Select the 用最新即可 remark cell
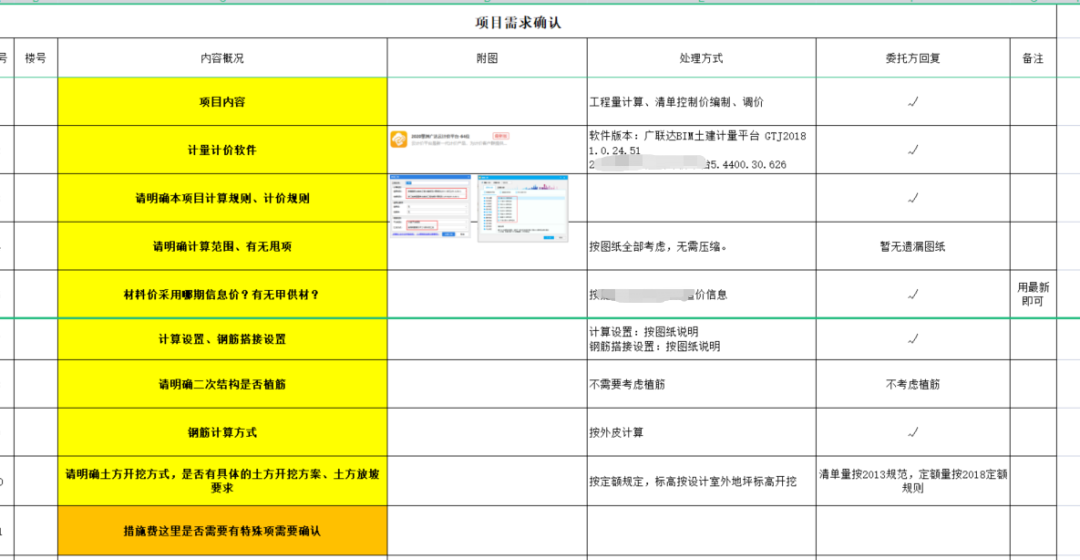The image size is (1080, 560). 1033,294
